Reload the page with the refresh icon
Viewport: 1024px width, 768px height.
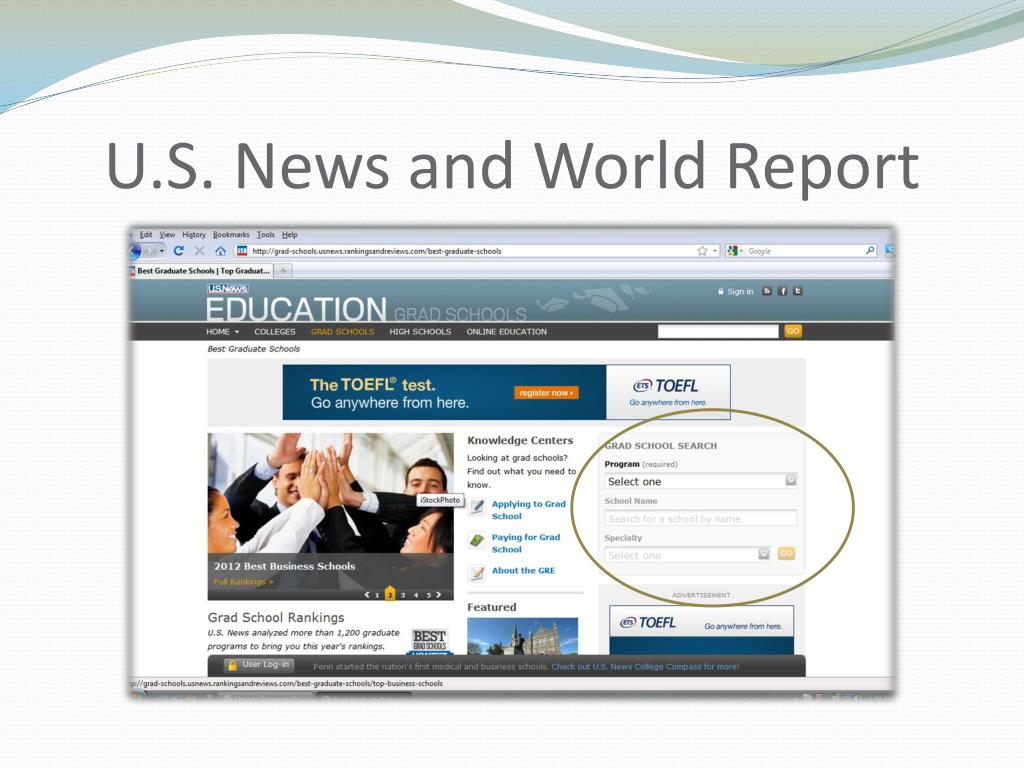(178, 251)
